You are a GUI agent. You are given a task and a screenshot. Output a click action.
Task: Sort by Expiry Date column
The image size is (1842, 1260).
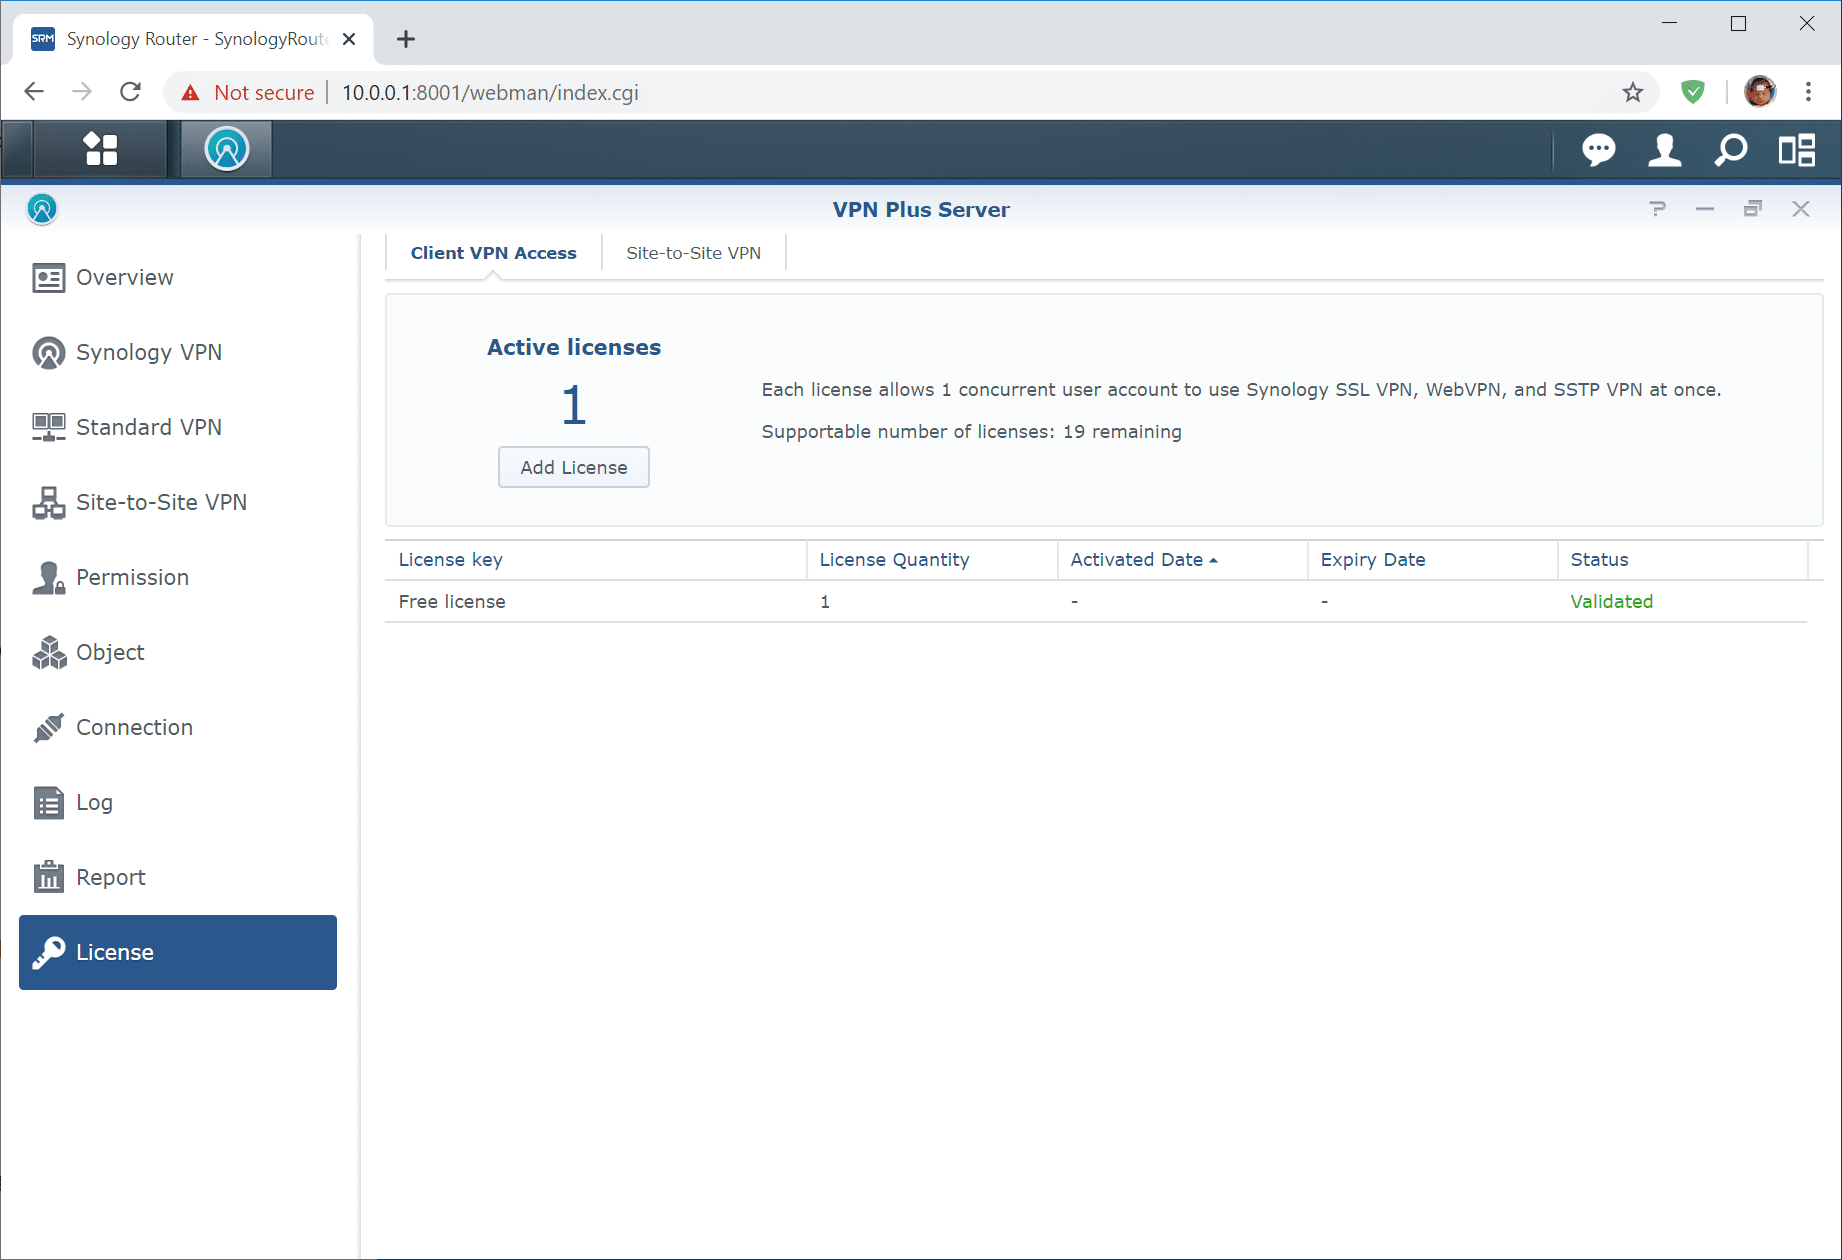pos(1433,560)
